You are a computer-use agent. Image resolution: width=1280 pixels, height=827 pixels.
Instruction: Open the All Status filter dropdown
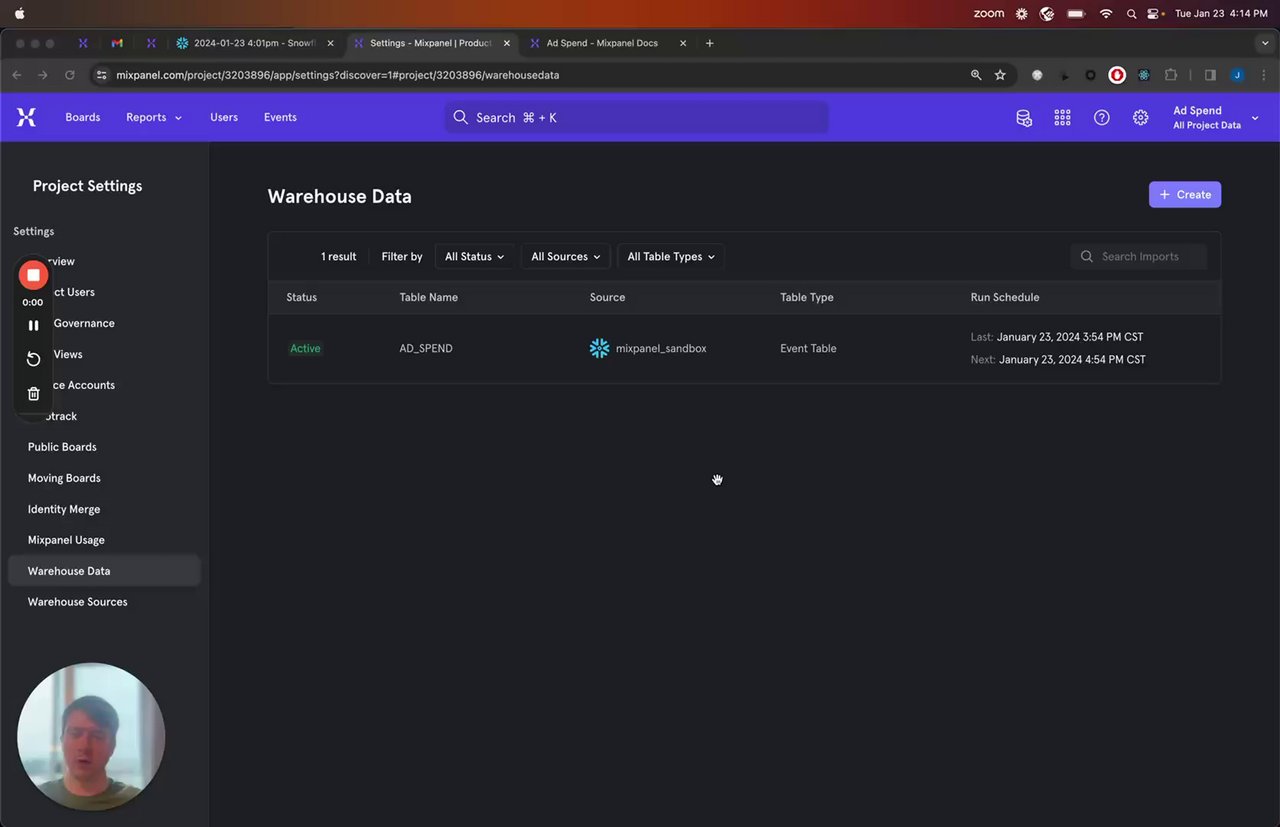pyautogui.click(x=475, y=256)
